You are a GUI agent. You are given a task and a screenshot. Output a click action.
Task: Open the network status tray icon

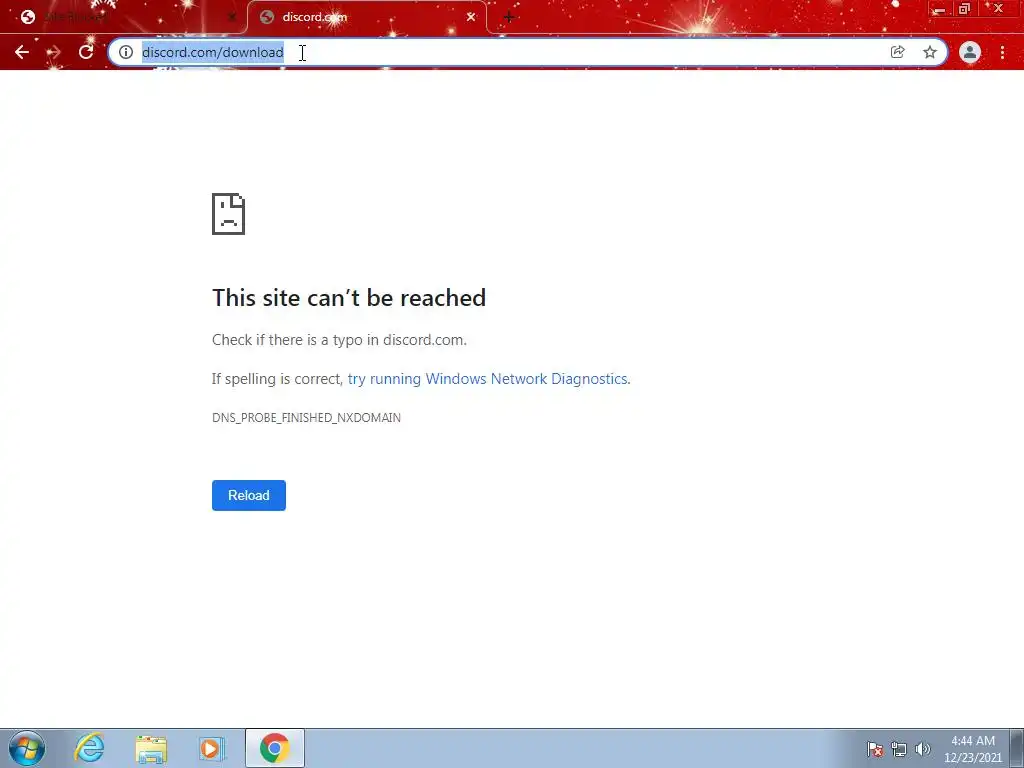coord(899,749)
